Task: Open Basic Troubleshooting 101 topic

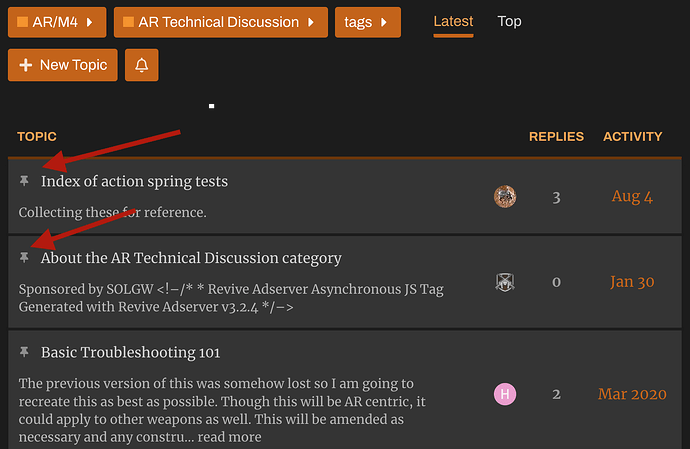Action: pos(130,352)
